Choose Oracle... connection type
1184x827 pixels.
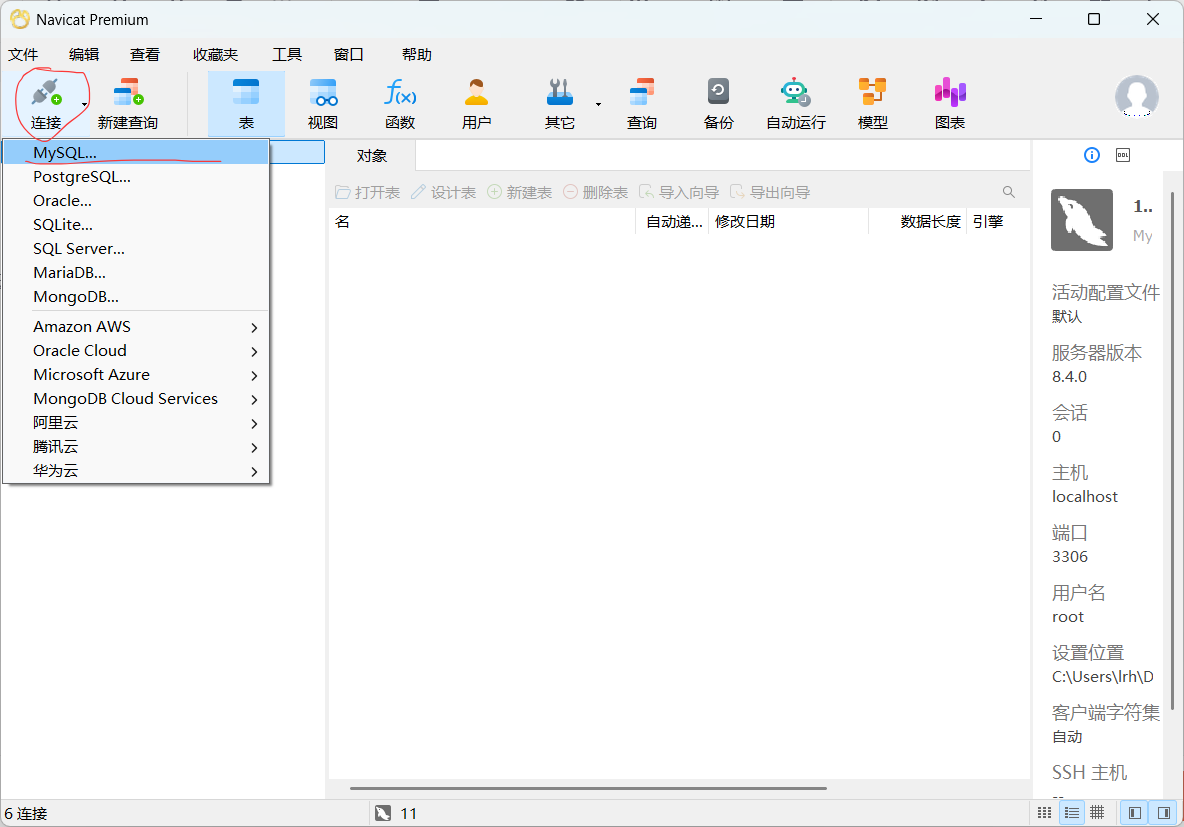click(136, 201)
